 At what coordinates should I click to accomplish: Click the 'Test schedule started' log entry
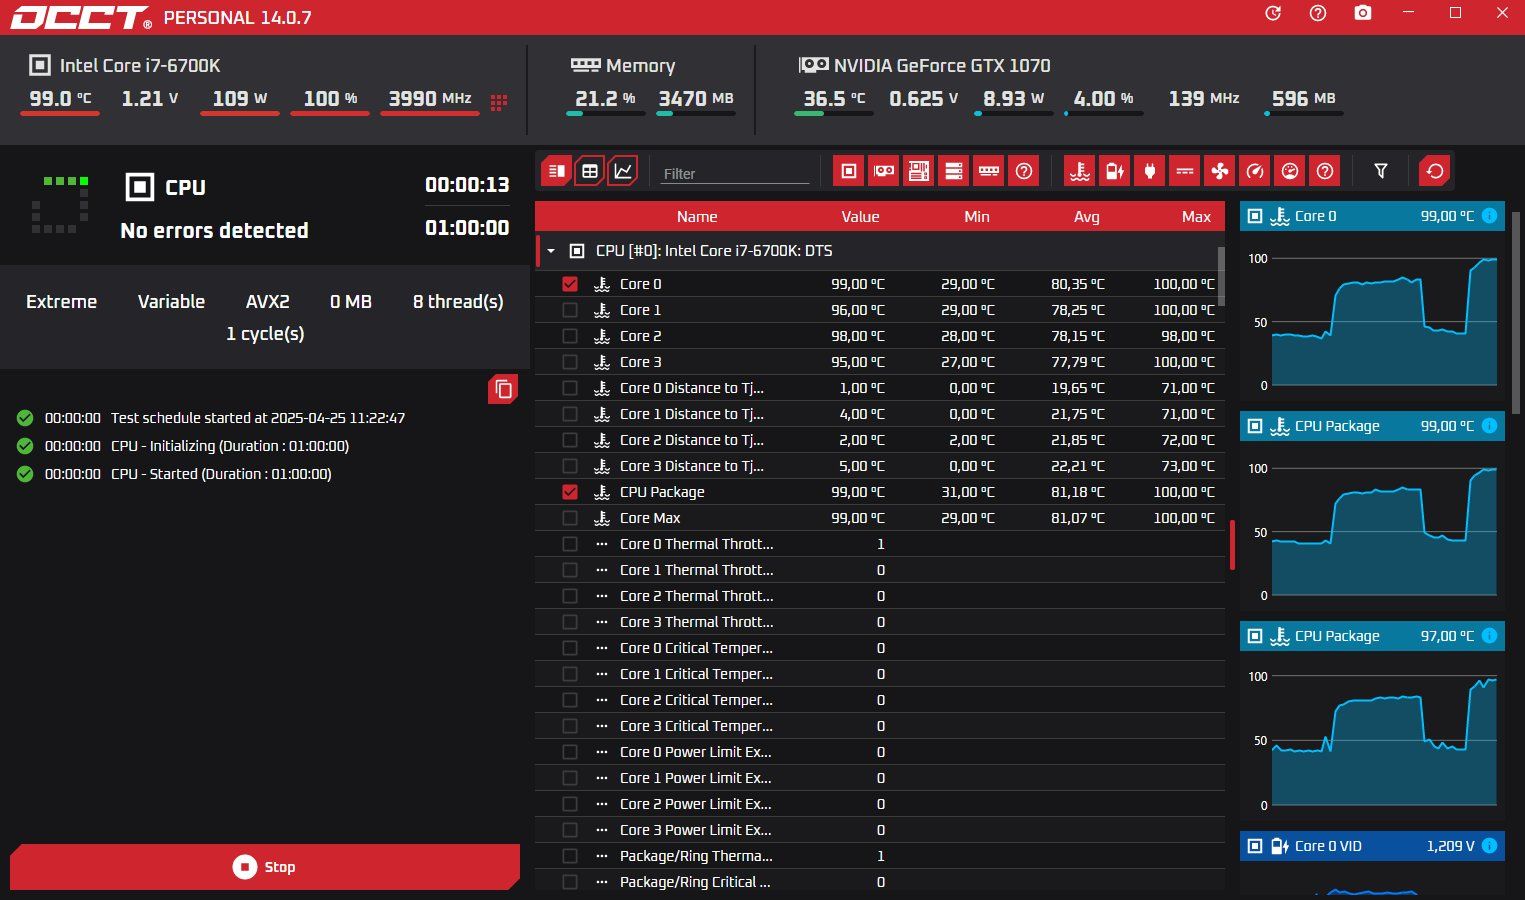[x=258, y=418]
